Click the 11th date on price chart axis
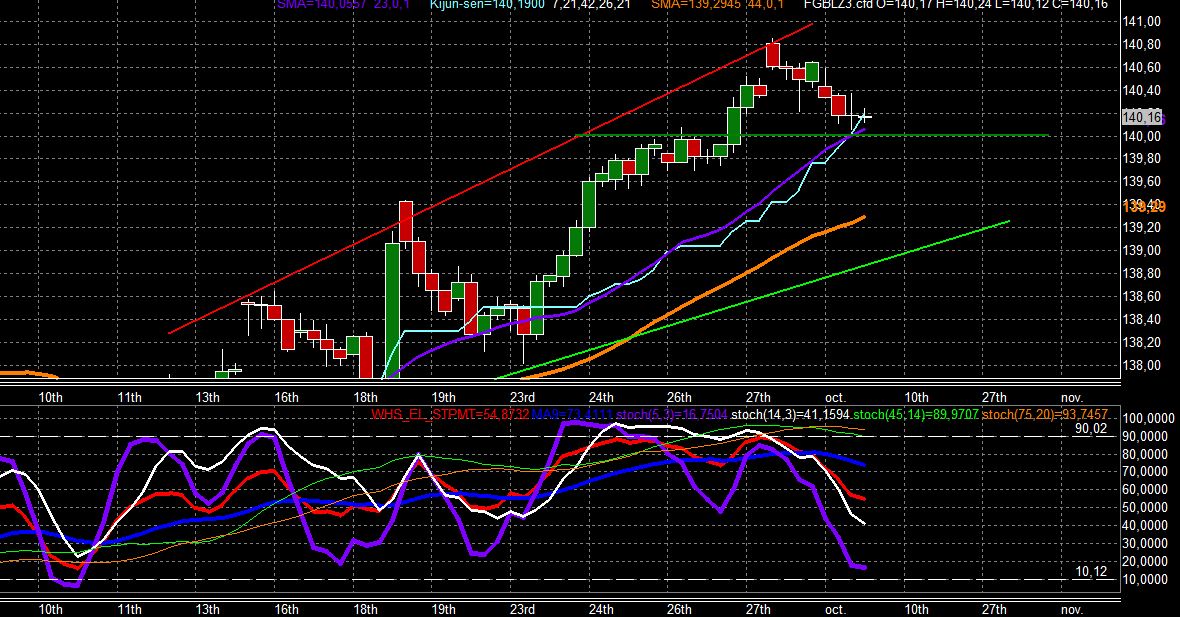The image size is (1180, 617). tap(129, 397)
